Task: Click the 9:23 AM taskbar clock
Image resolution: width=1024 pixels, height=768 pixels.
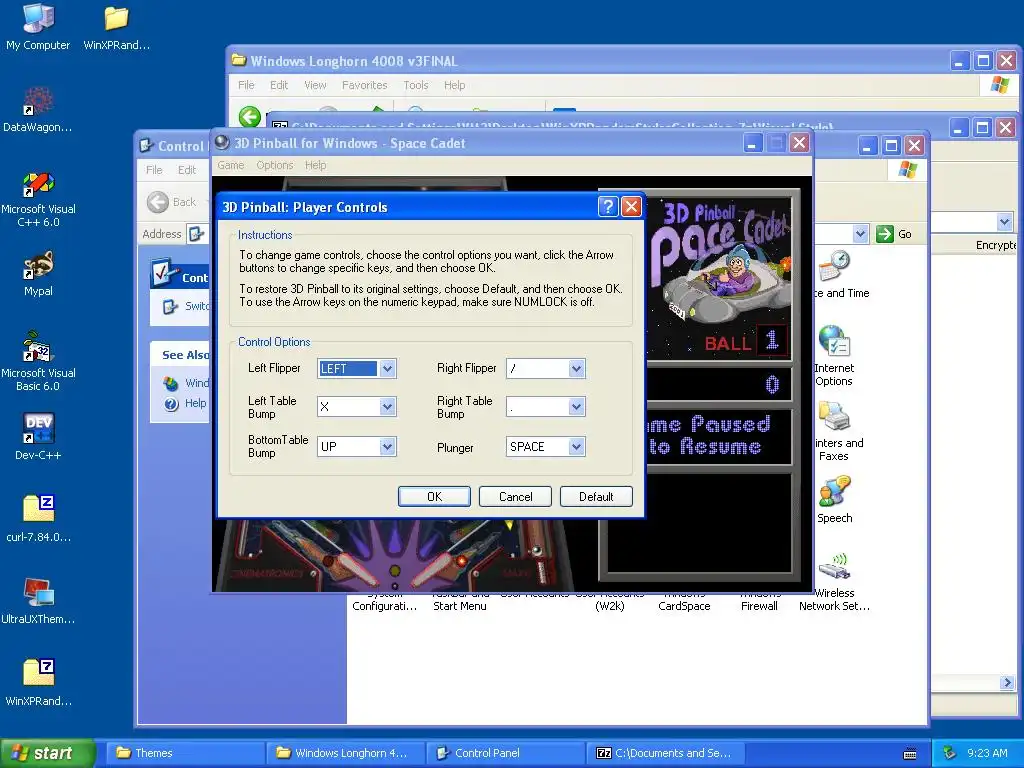Action: point(987,753)
